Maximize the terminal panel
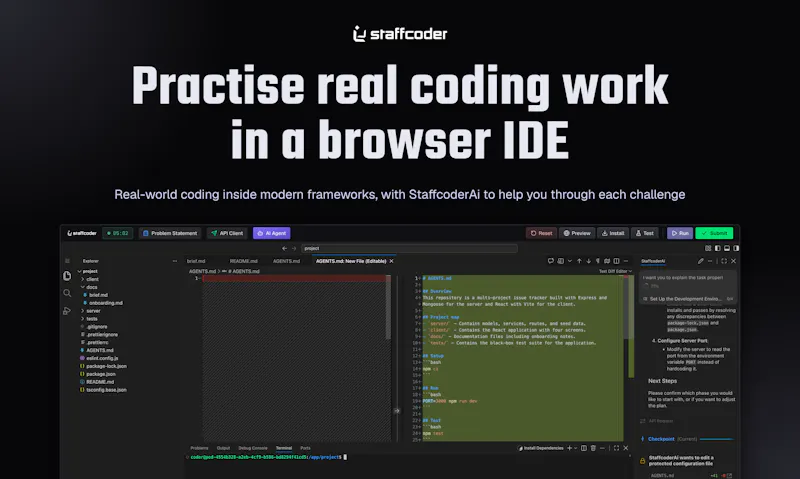Screen dimensions: 800x479 pos(616,448)
